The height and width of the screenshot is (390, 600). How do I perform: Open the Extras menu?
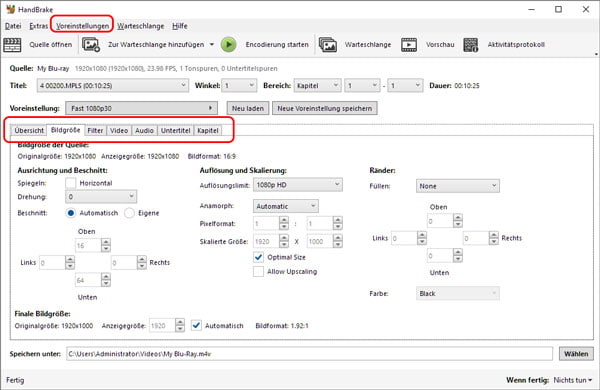pos(39,26)
